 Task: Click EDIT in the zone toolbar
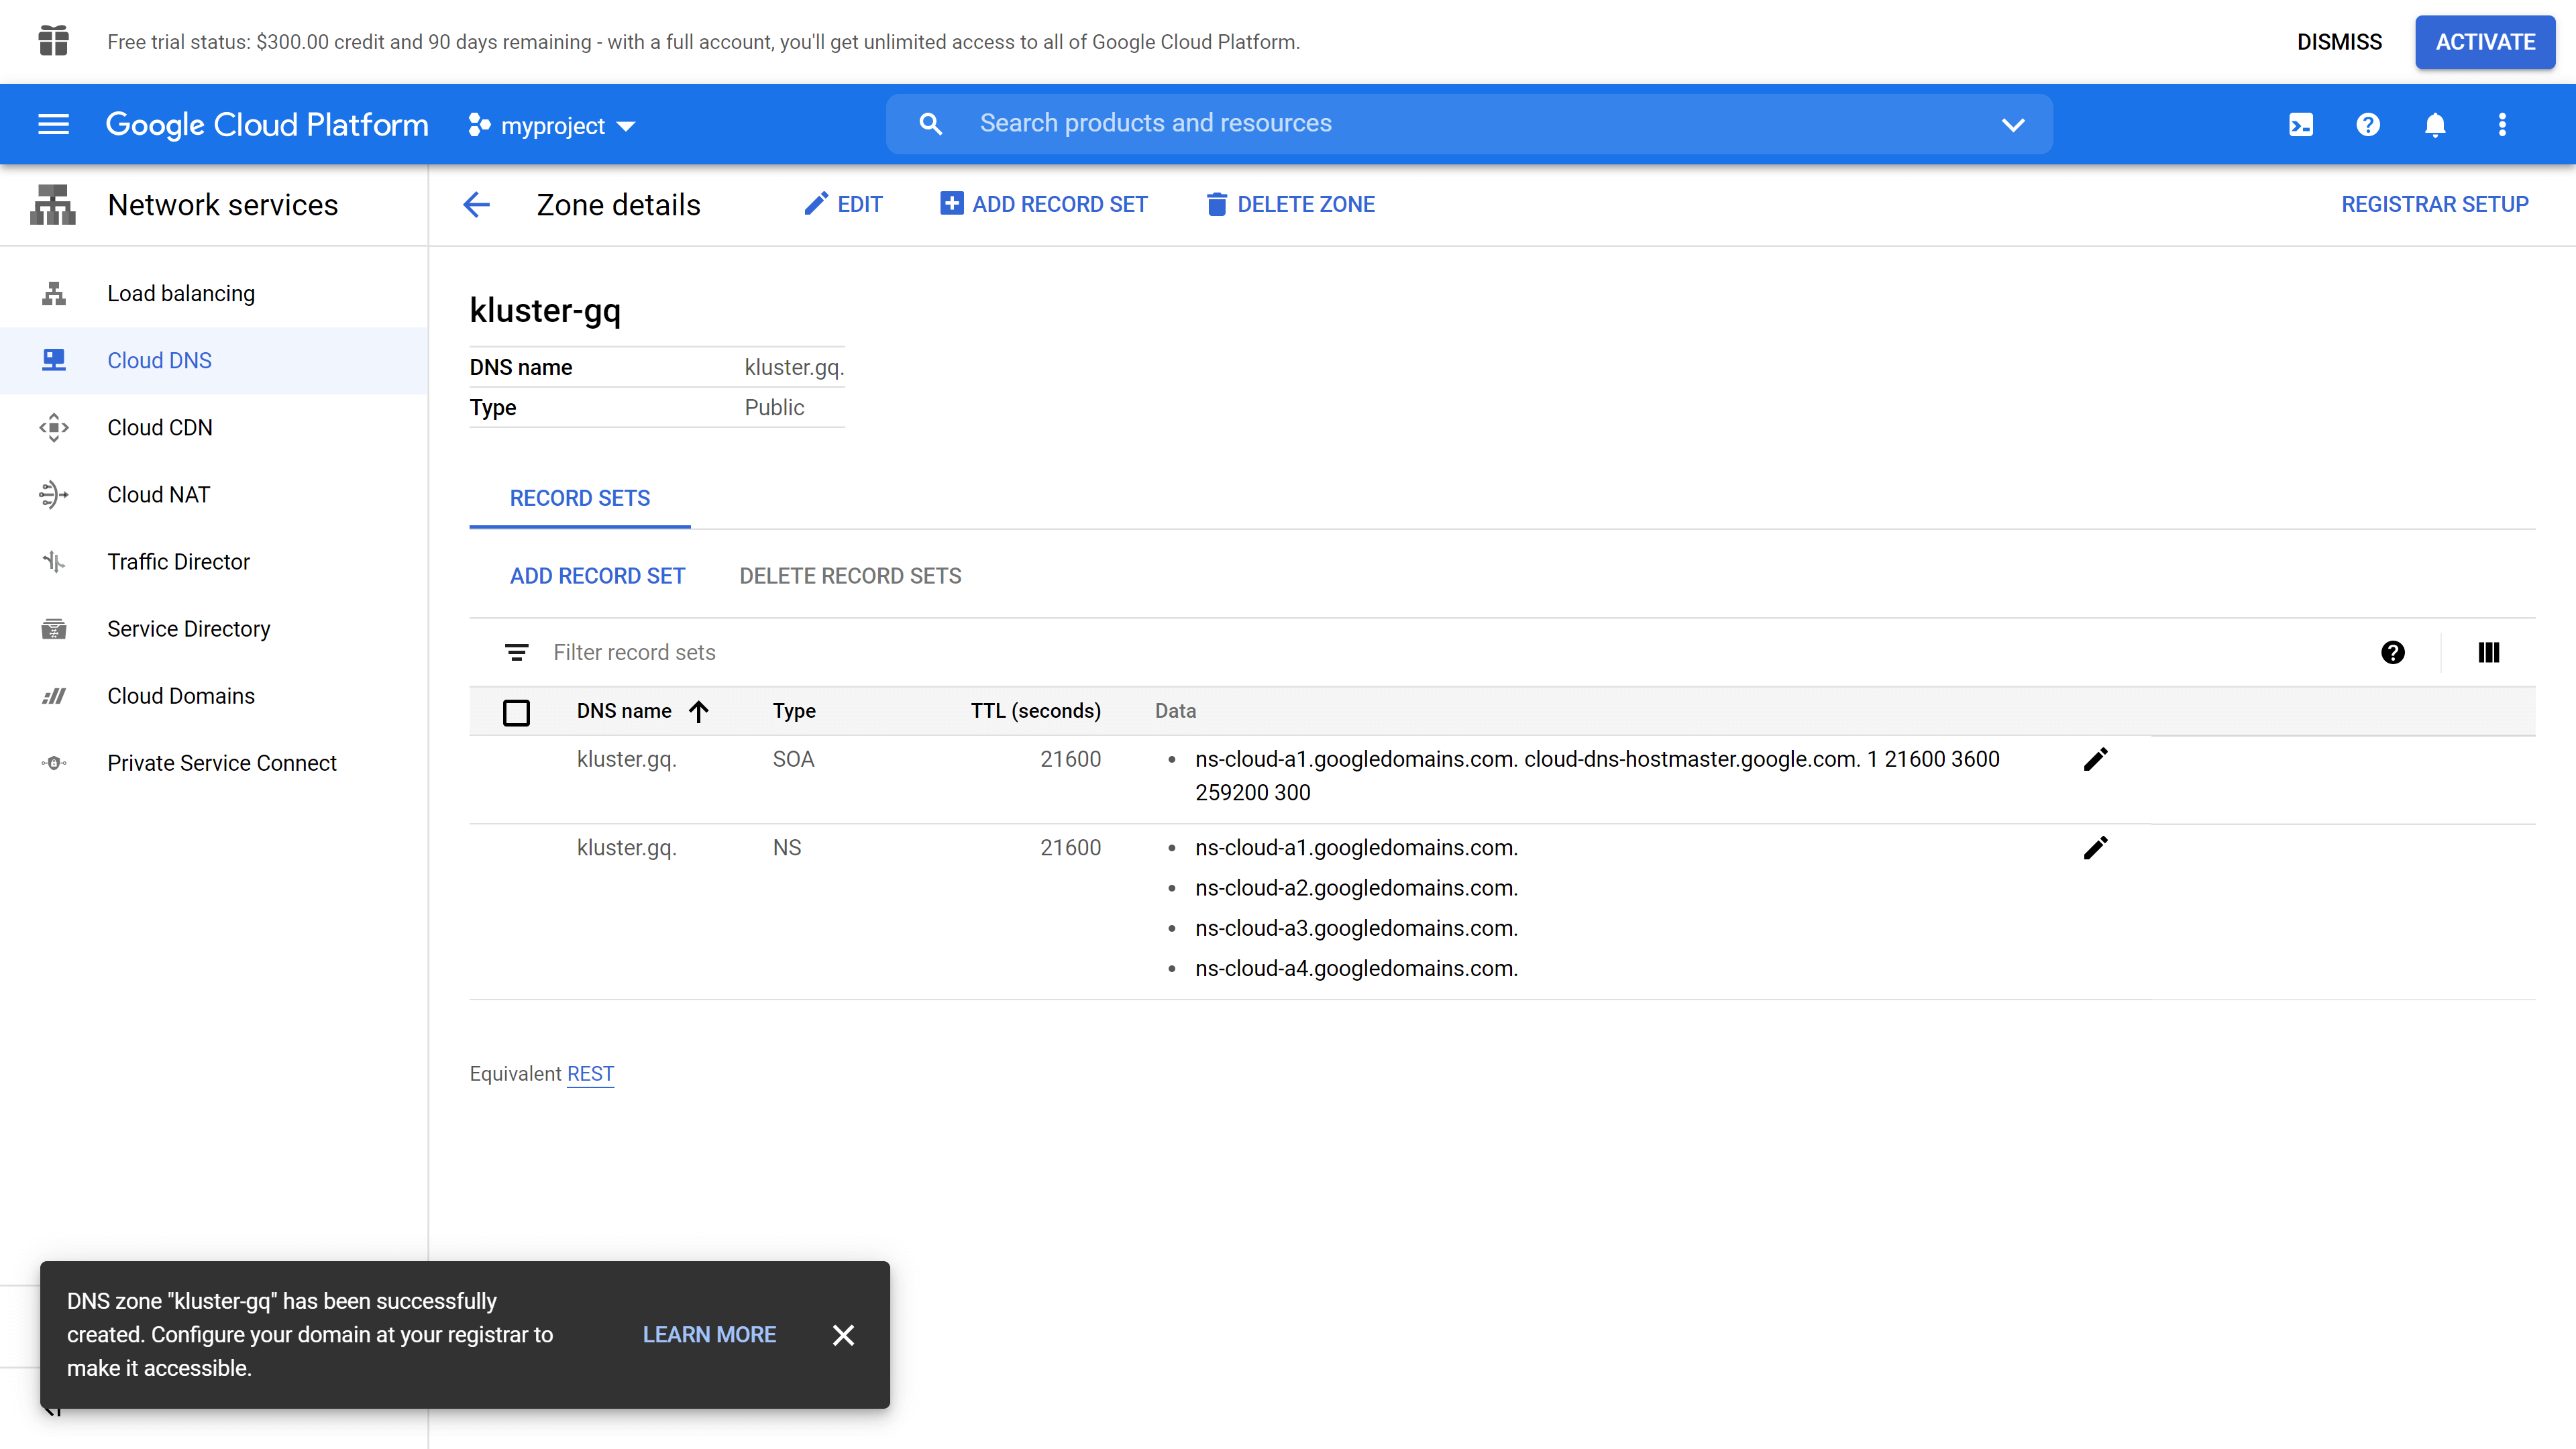844,204
